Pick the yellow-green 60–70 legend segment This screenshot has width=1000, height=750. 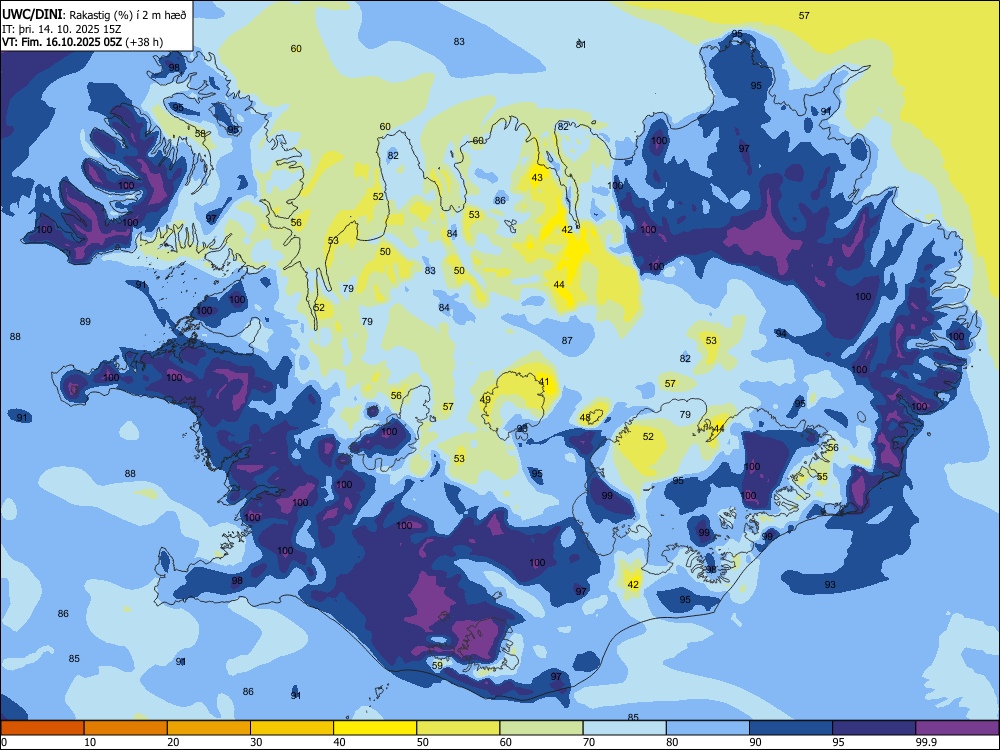(541, 728)
